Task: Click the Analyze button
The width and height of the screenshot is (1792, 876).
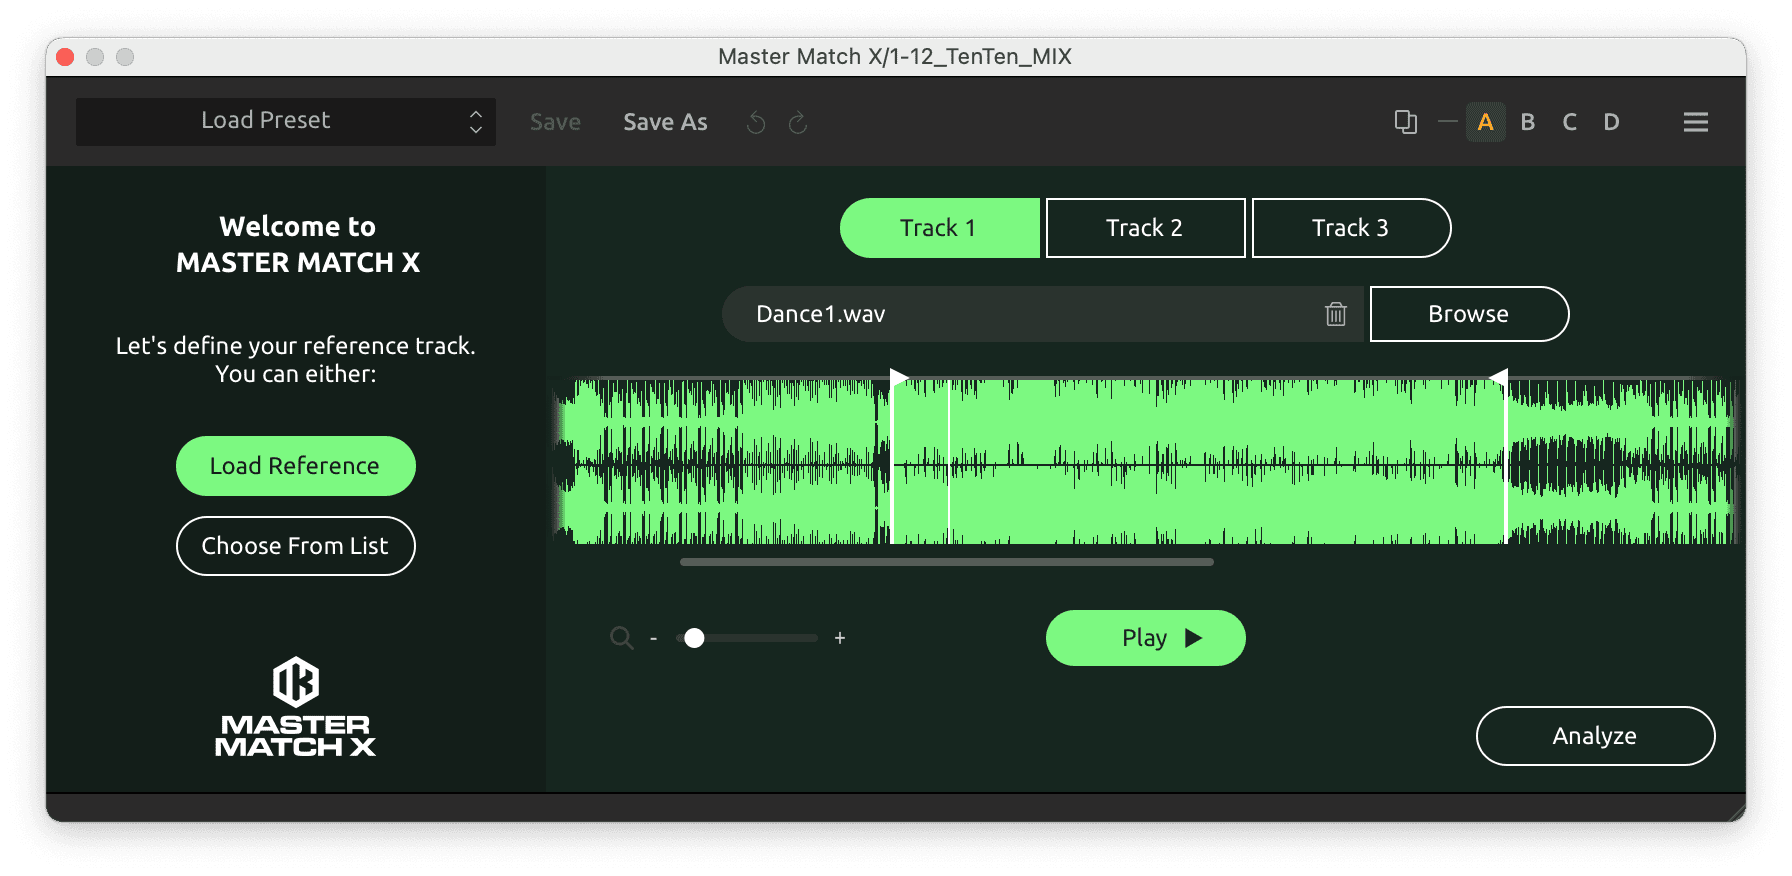Action: click(1594, 736)
